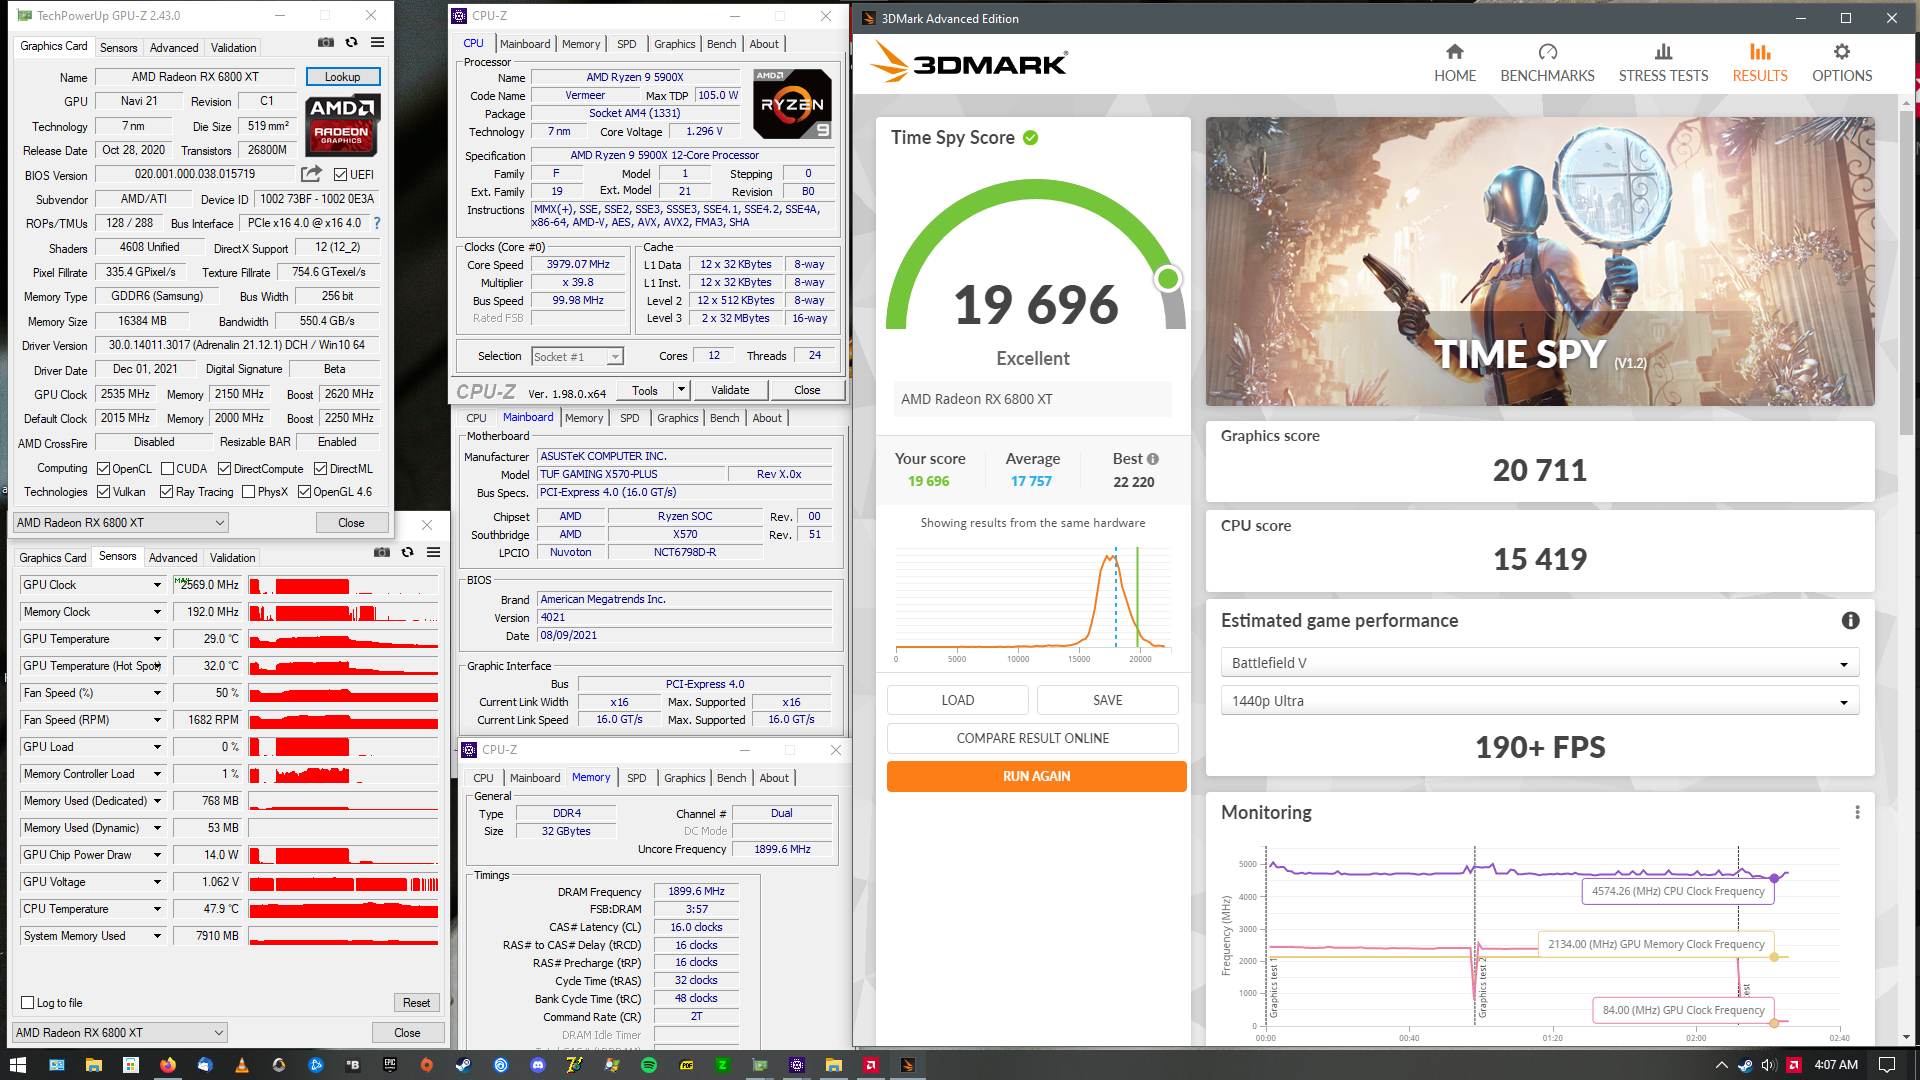This screenshot has width=1920, height=1080.
Task: Toggle the Vulkan checkbox
Action: click(x=103, y=492)
